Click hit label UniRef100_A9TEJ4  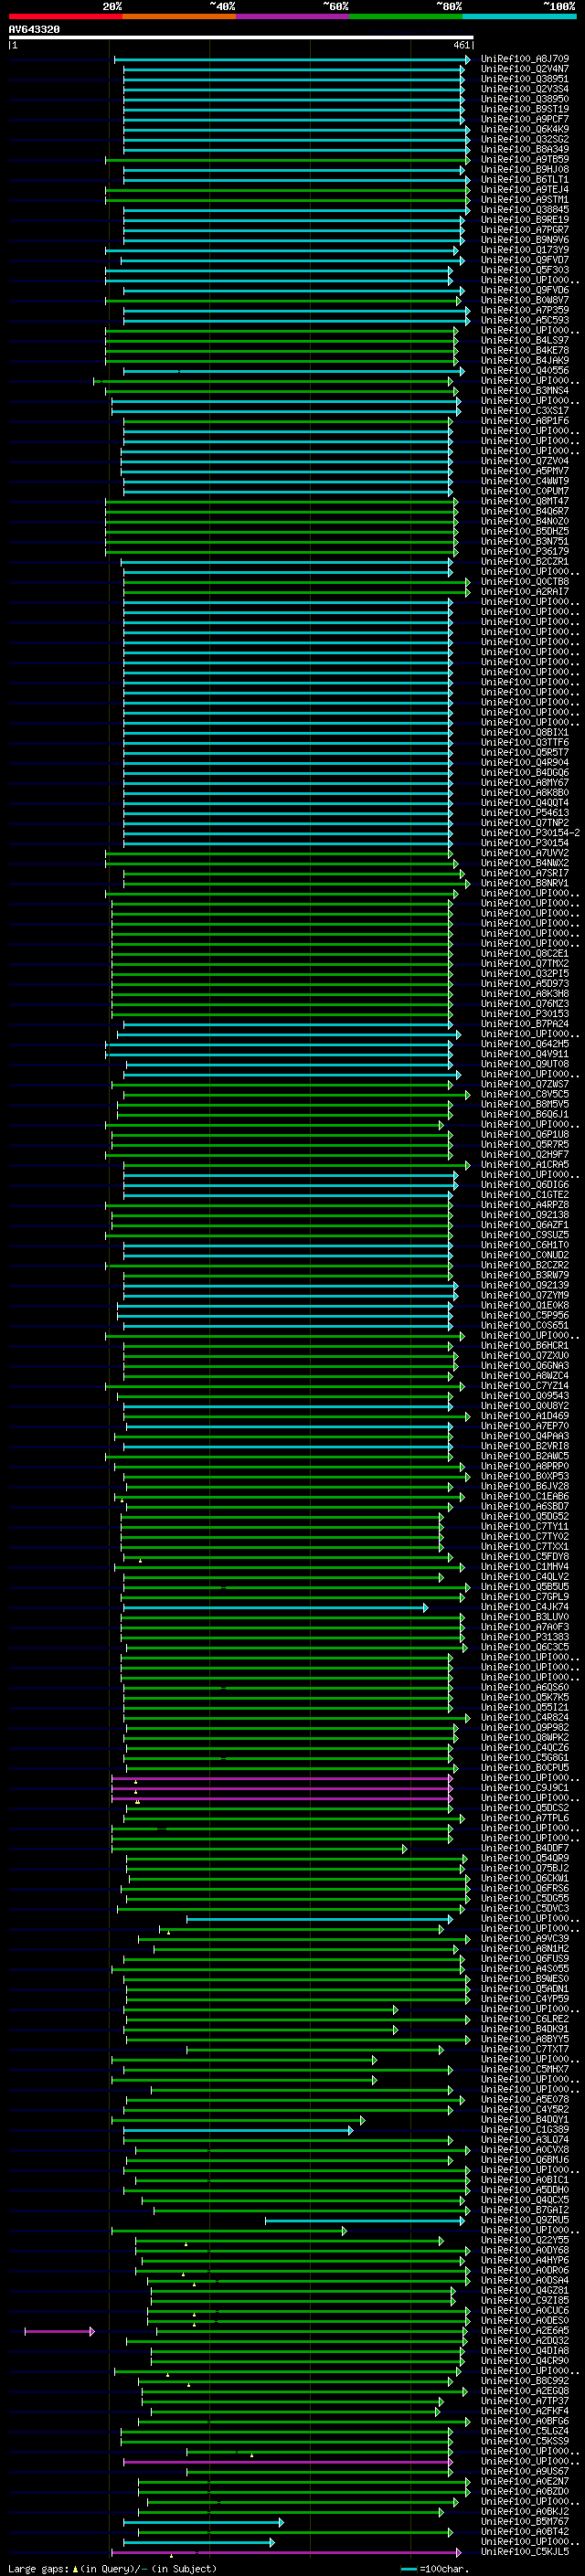pos(525,190)
